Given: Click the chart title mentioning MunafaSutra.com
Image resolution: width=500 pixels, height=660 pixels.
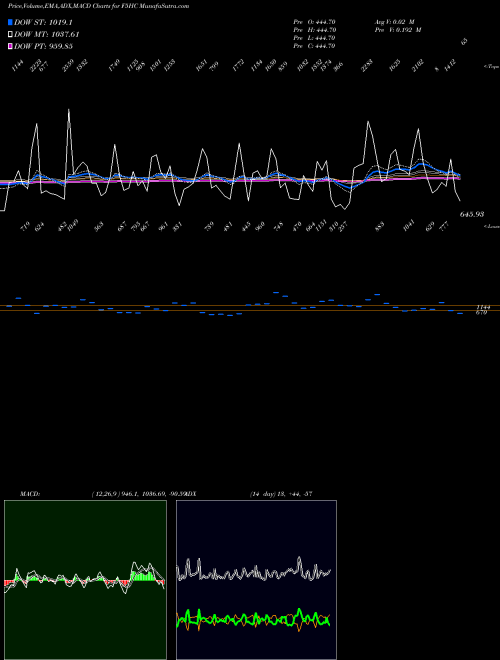Looking at the screenshot, I should (98, 6).
